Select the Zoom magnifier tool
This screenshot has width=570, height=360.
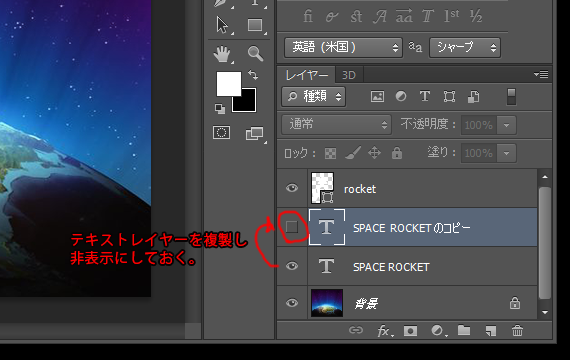pyautogui.click(x=255, y=53)
